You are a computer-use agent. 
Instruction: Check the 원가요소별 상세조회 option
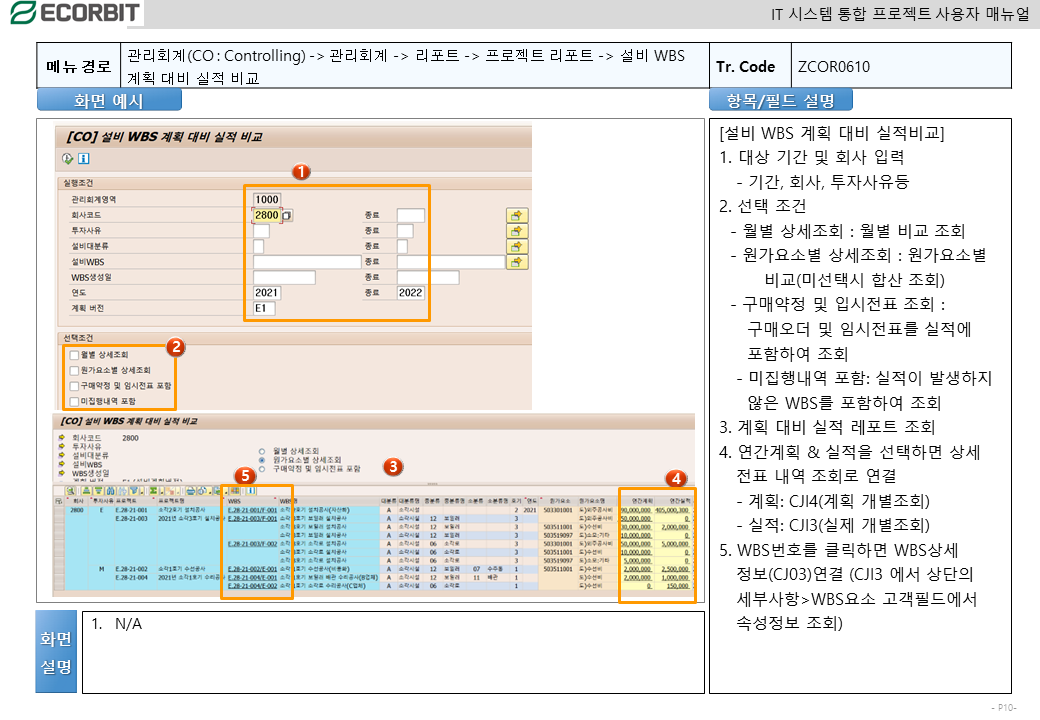click(x=74, y=370)
